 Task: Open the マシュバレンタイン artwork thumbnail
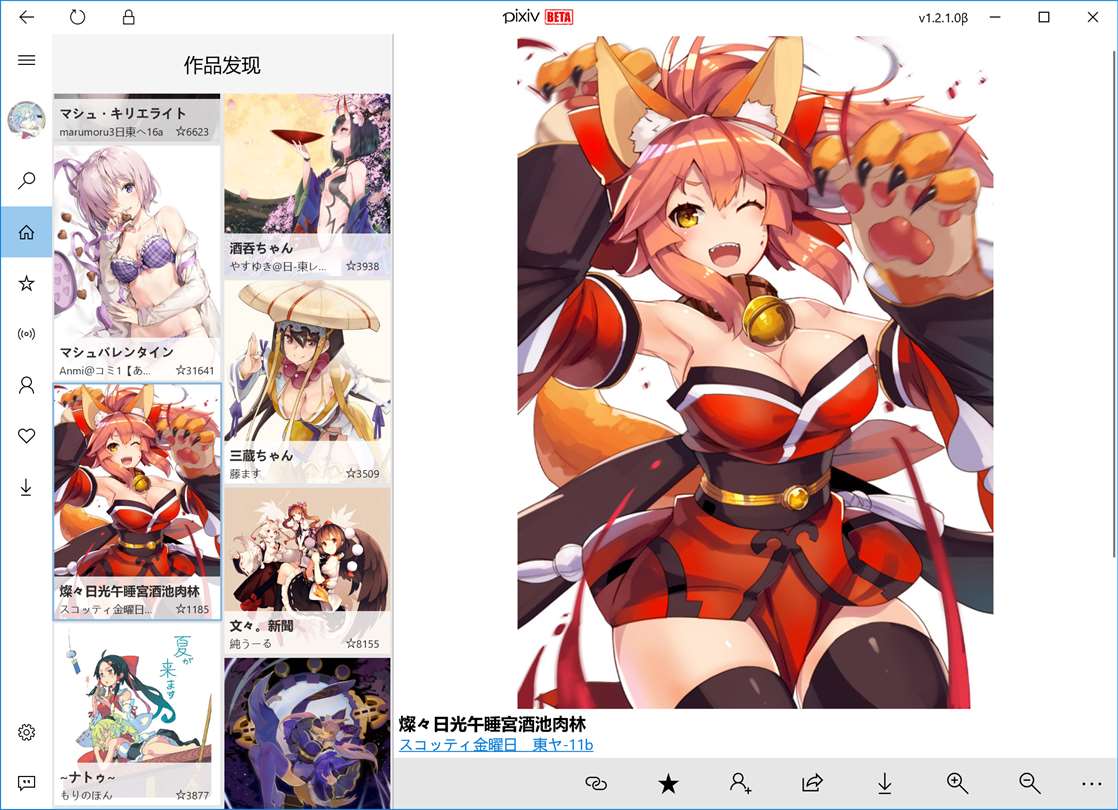[x=136, y=262]
